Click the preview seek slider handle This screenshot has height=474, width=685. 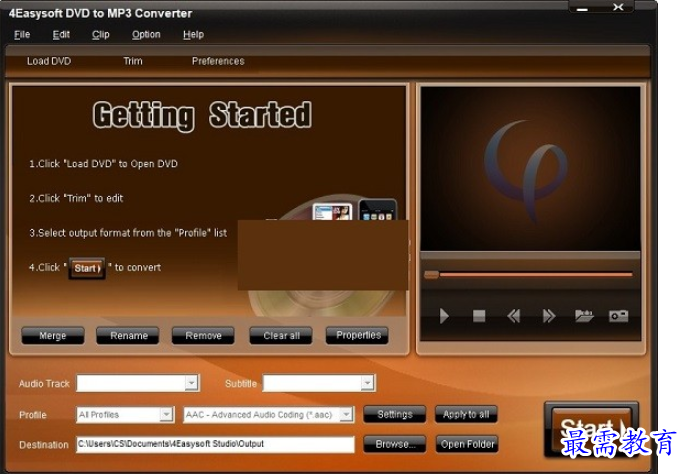(x=431, y=274)
